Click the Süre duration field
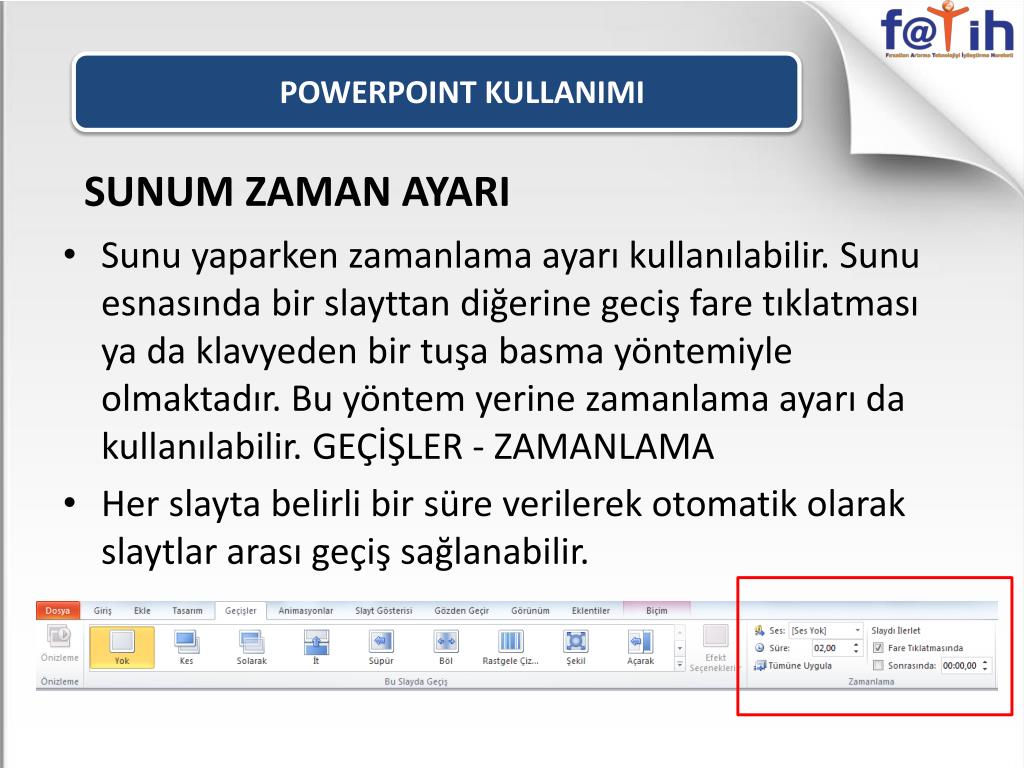The height and width of the screenshot is (768, 1024). pyautogui.click(x=831, y=648)
